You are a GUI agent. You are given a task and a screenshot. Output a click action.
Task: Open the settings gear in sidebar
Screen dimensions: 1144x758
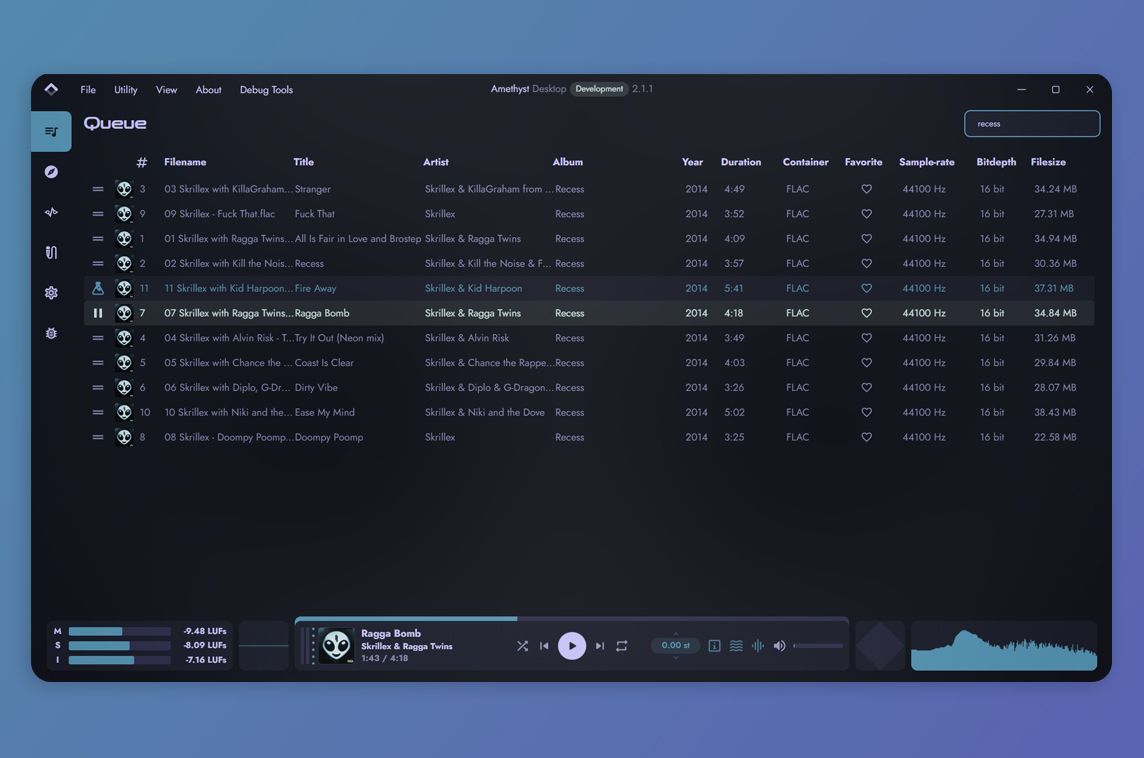(51, 293)
